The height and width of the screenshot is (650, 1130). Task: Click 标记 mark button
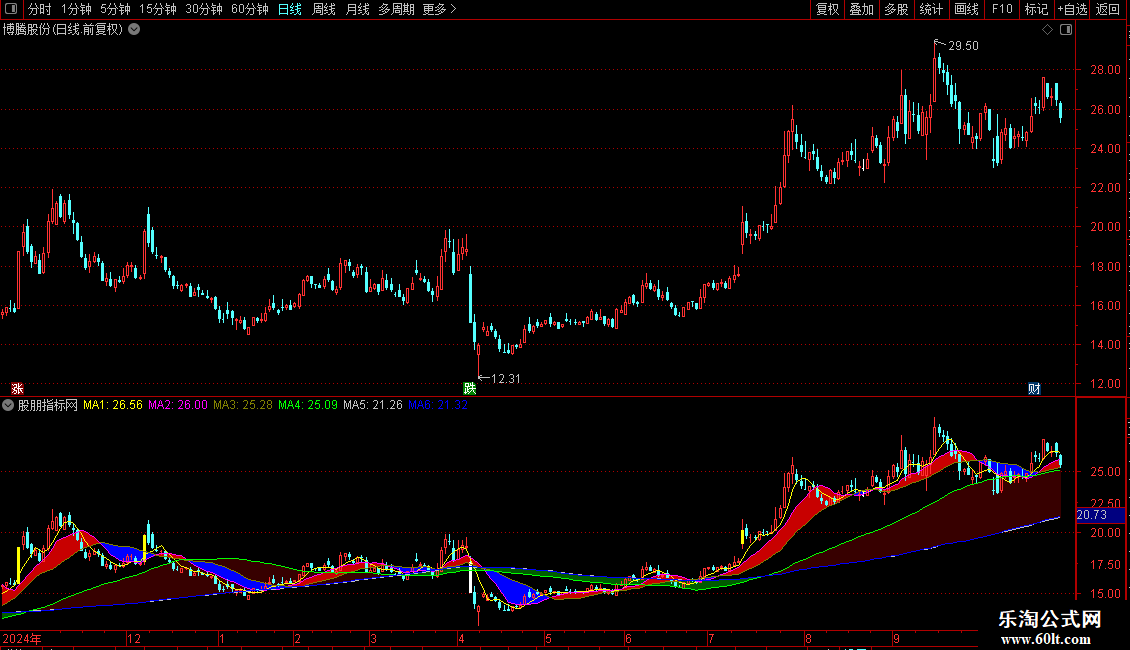point(1036,9)
